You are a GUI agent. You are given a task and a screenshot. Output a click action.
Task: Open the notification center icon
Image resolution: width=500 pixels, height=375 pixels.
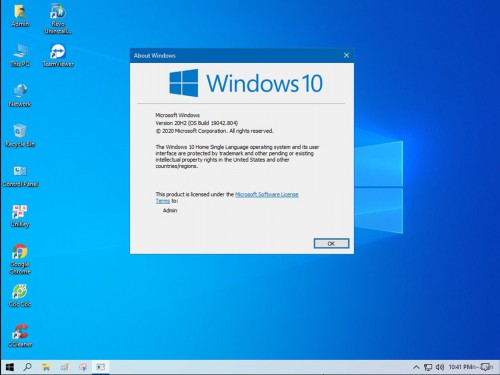tap(486, 367)
